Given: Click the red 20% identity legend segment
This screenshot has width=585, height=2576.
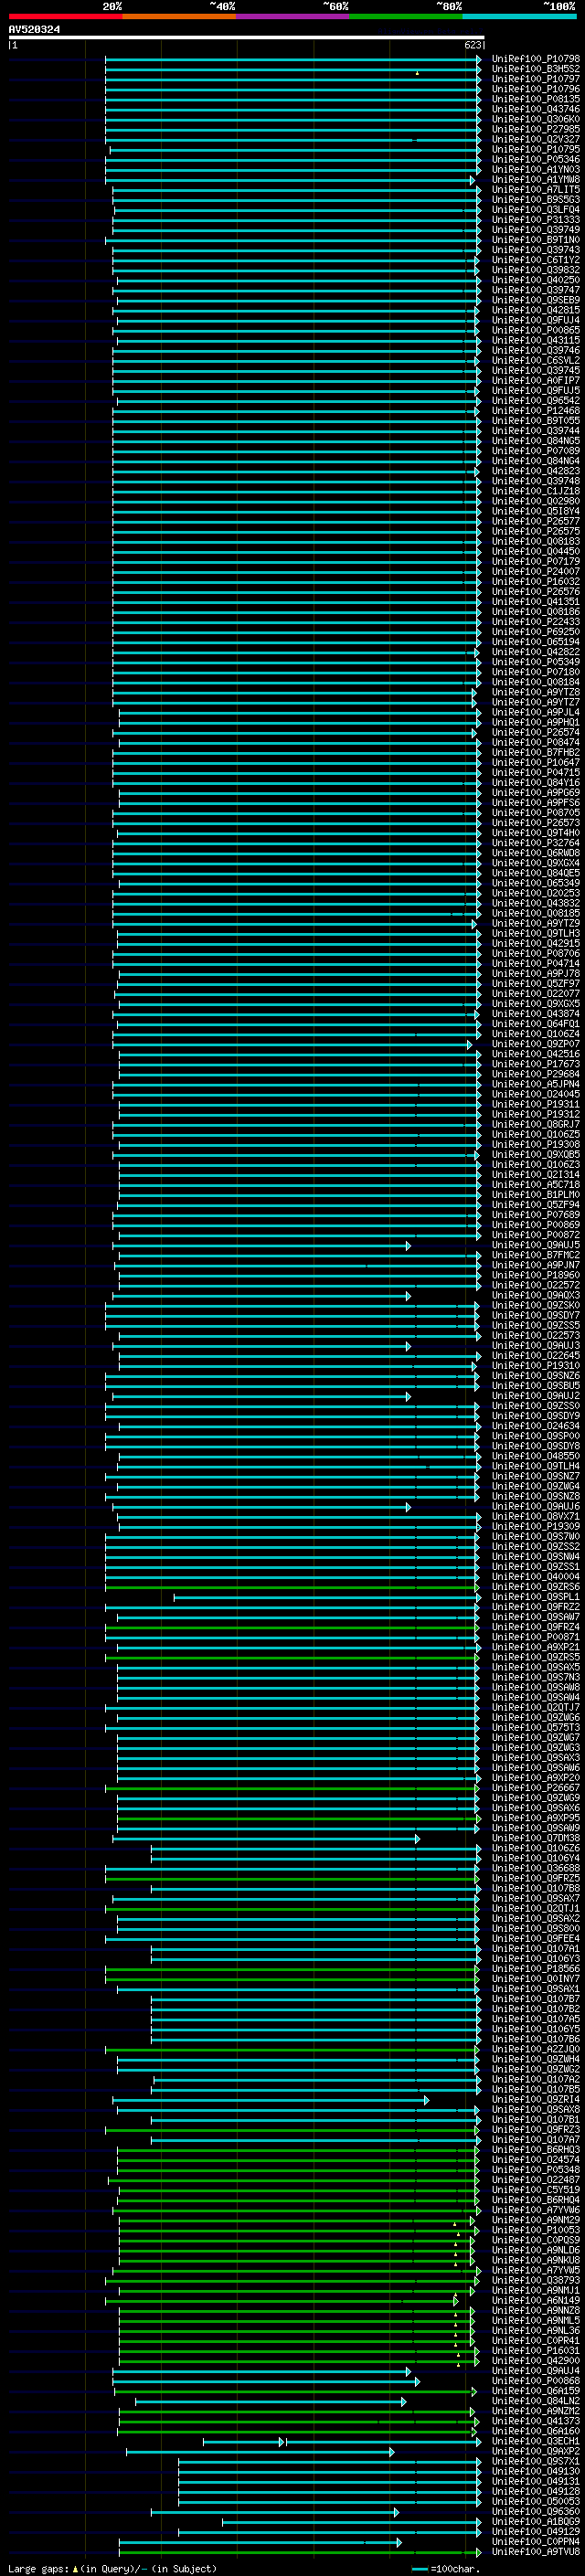Looking at the screenshot, I should (65, 16).
